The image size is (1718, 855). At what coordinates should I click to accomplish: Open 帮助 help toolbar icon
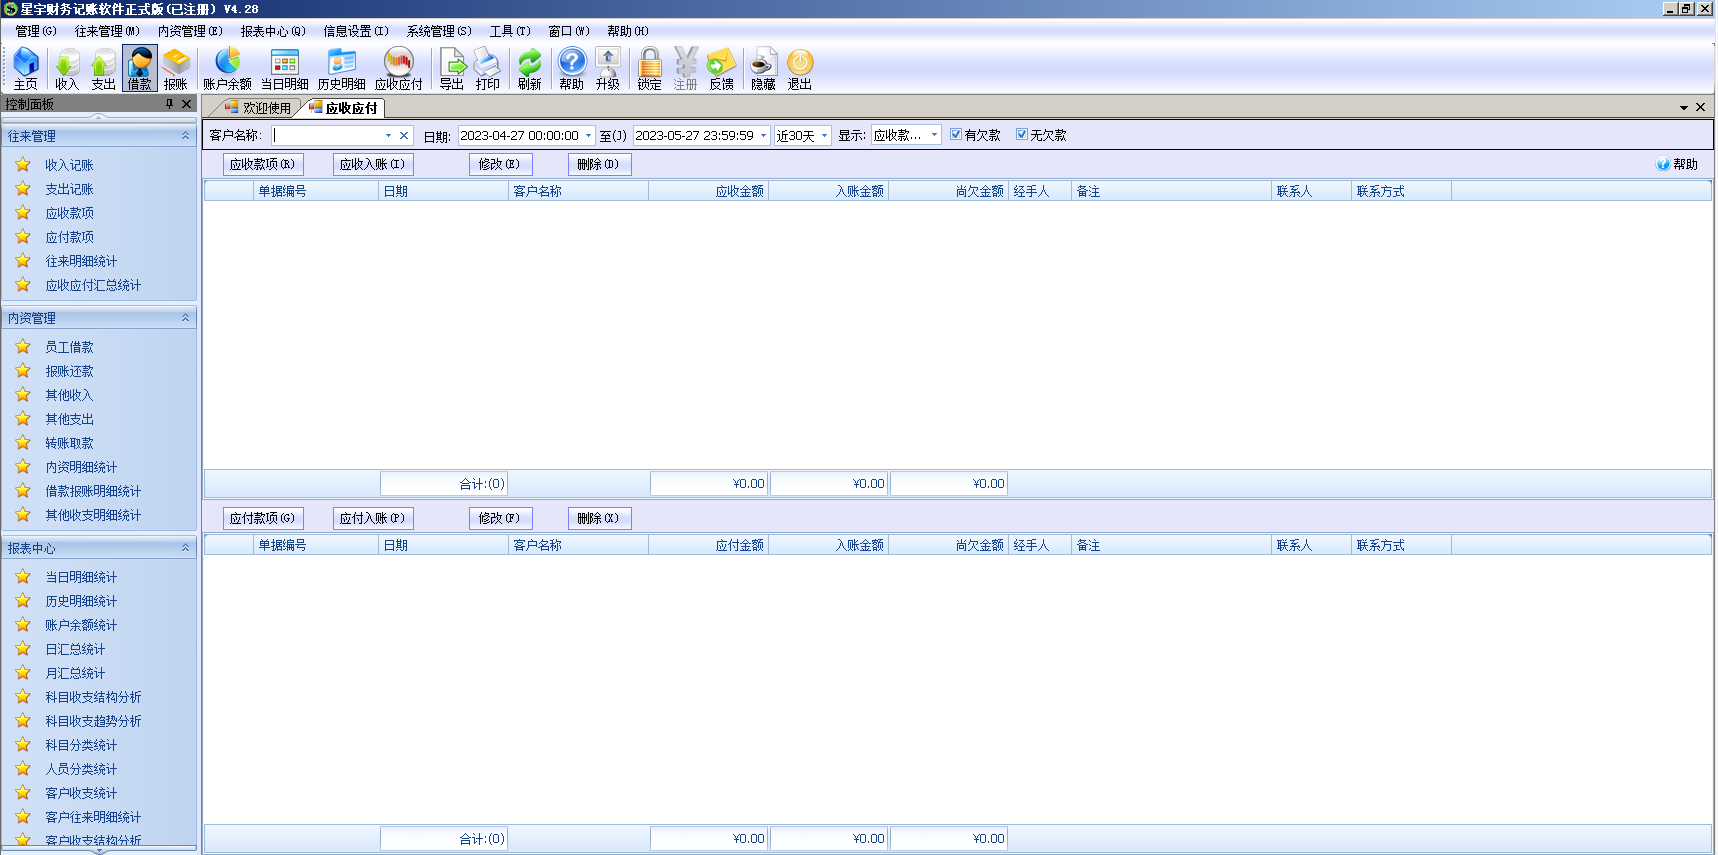tap(572, 69)
